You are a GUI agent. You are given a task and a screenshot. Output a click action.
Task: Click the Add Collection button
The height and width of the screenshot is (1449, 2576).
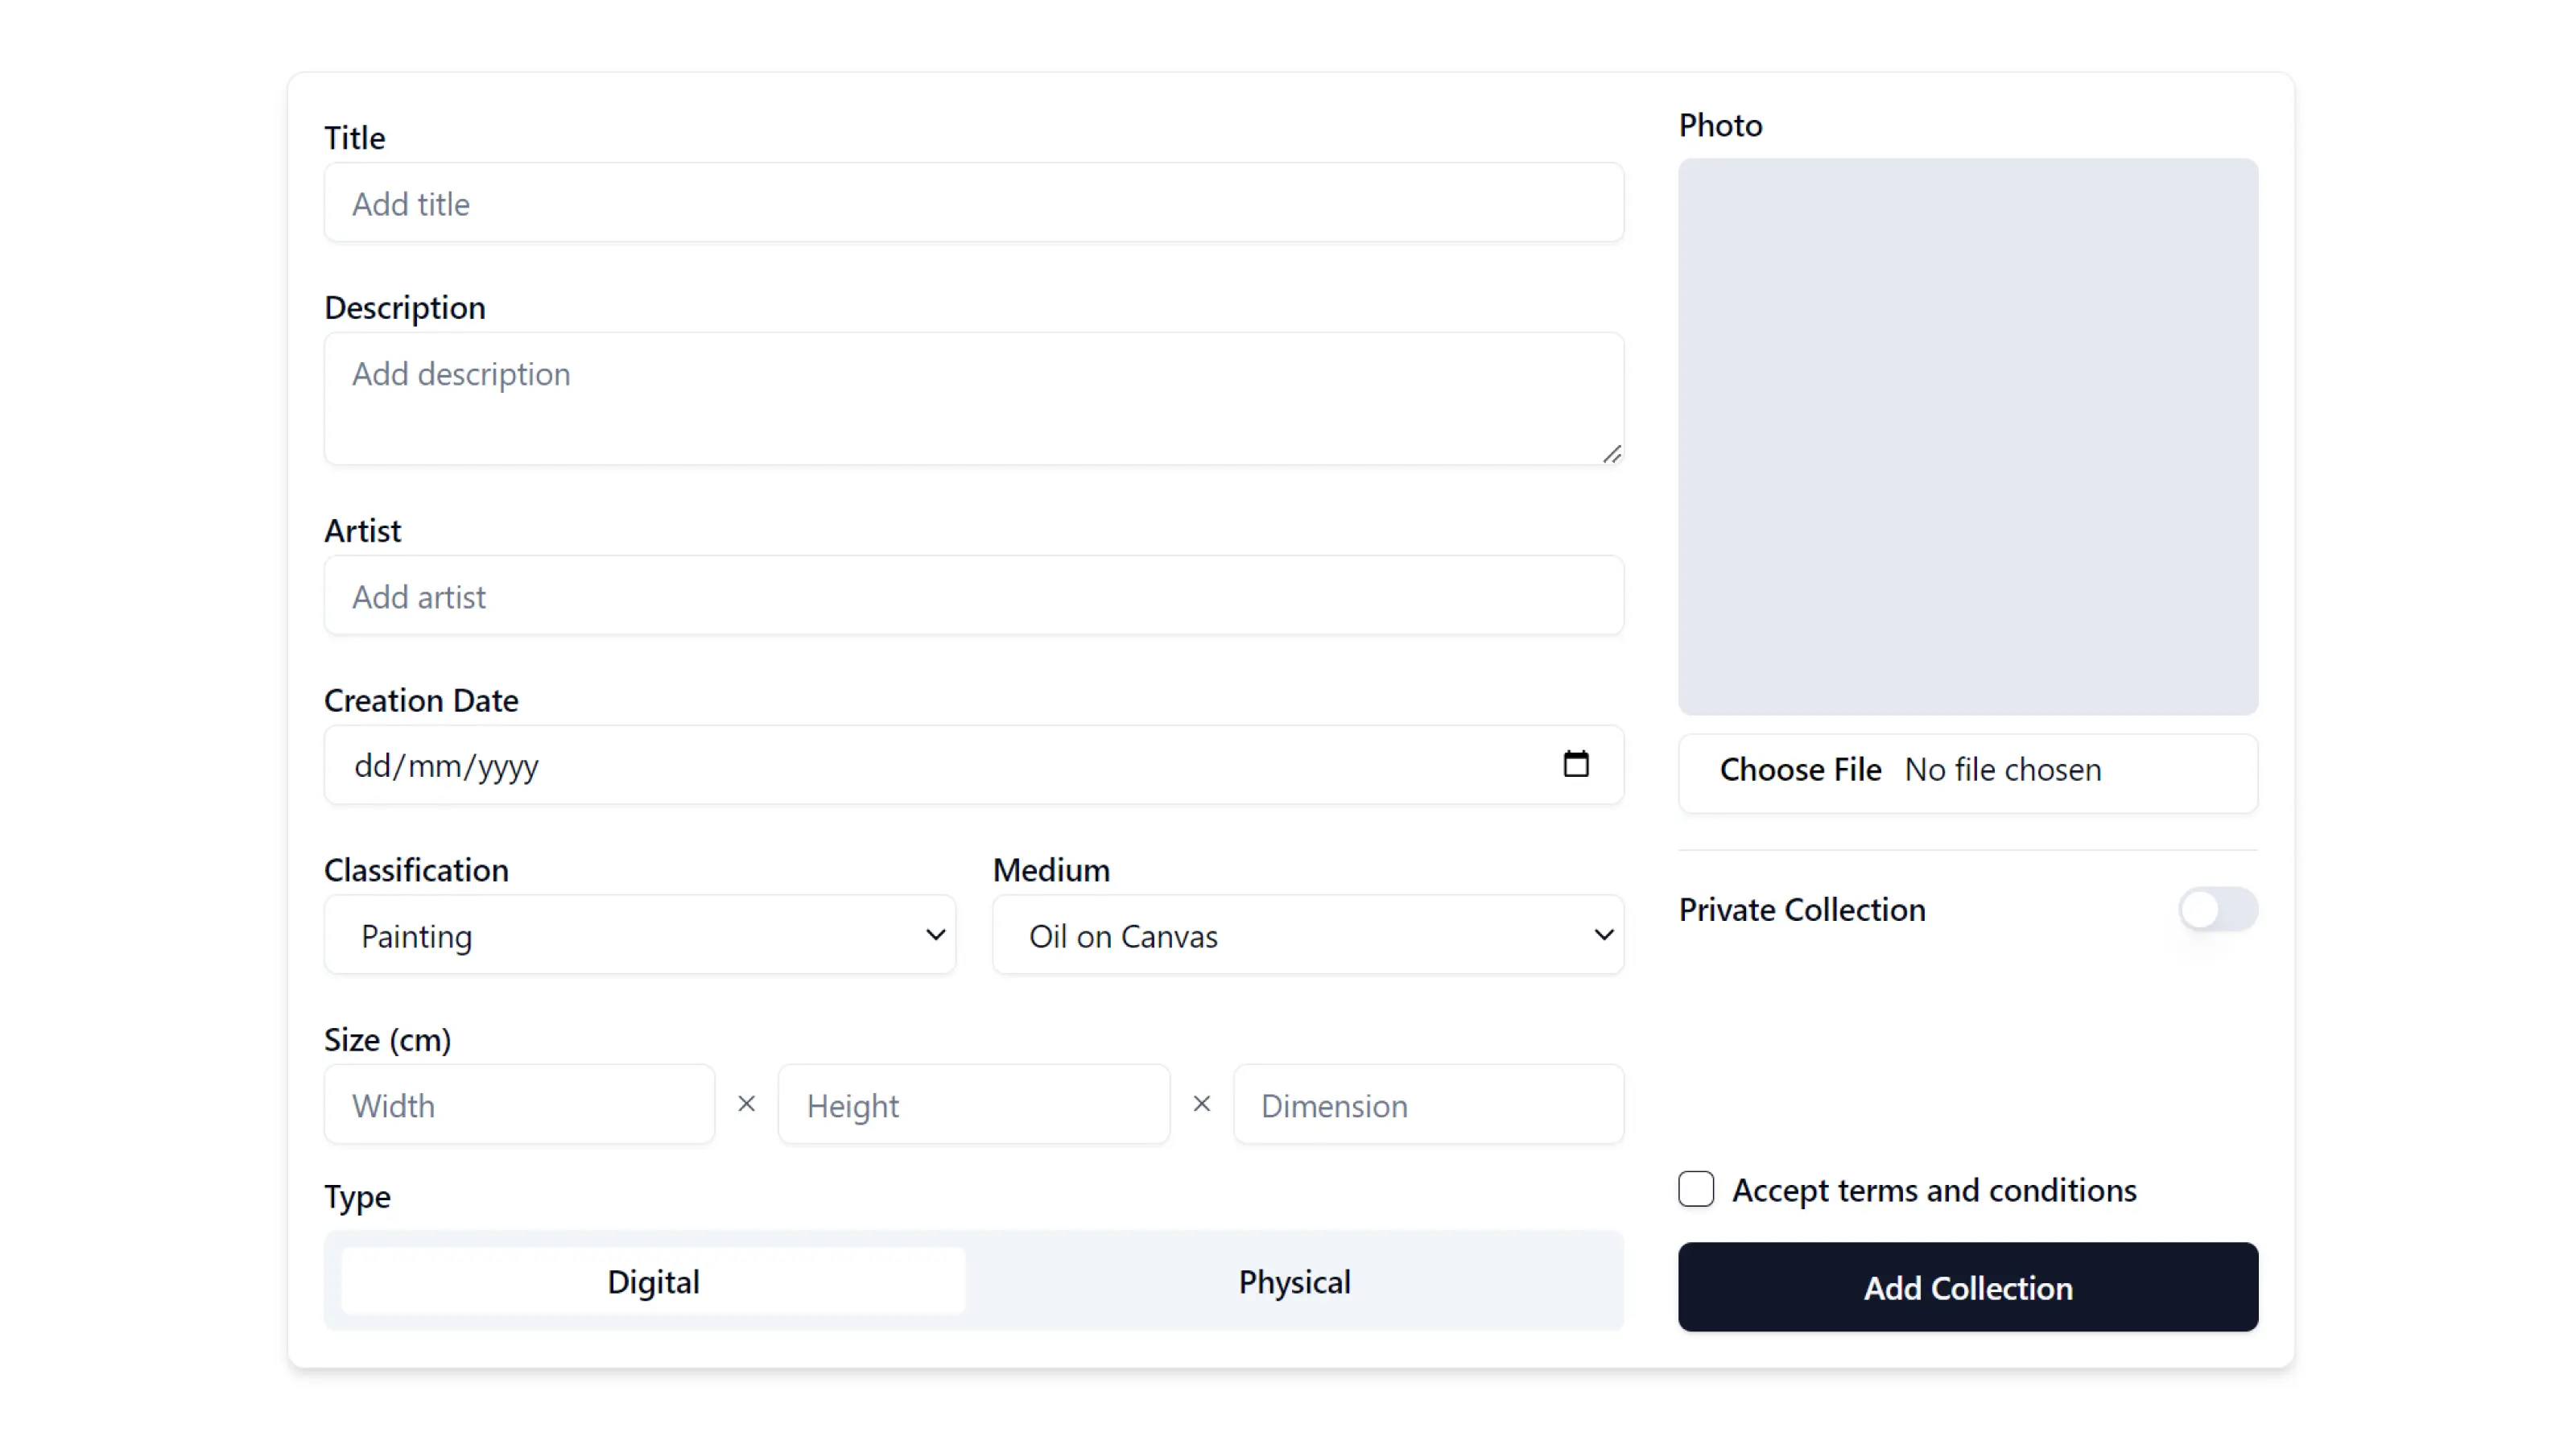point(1967,1287)
